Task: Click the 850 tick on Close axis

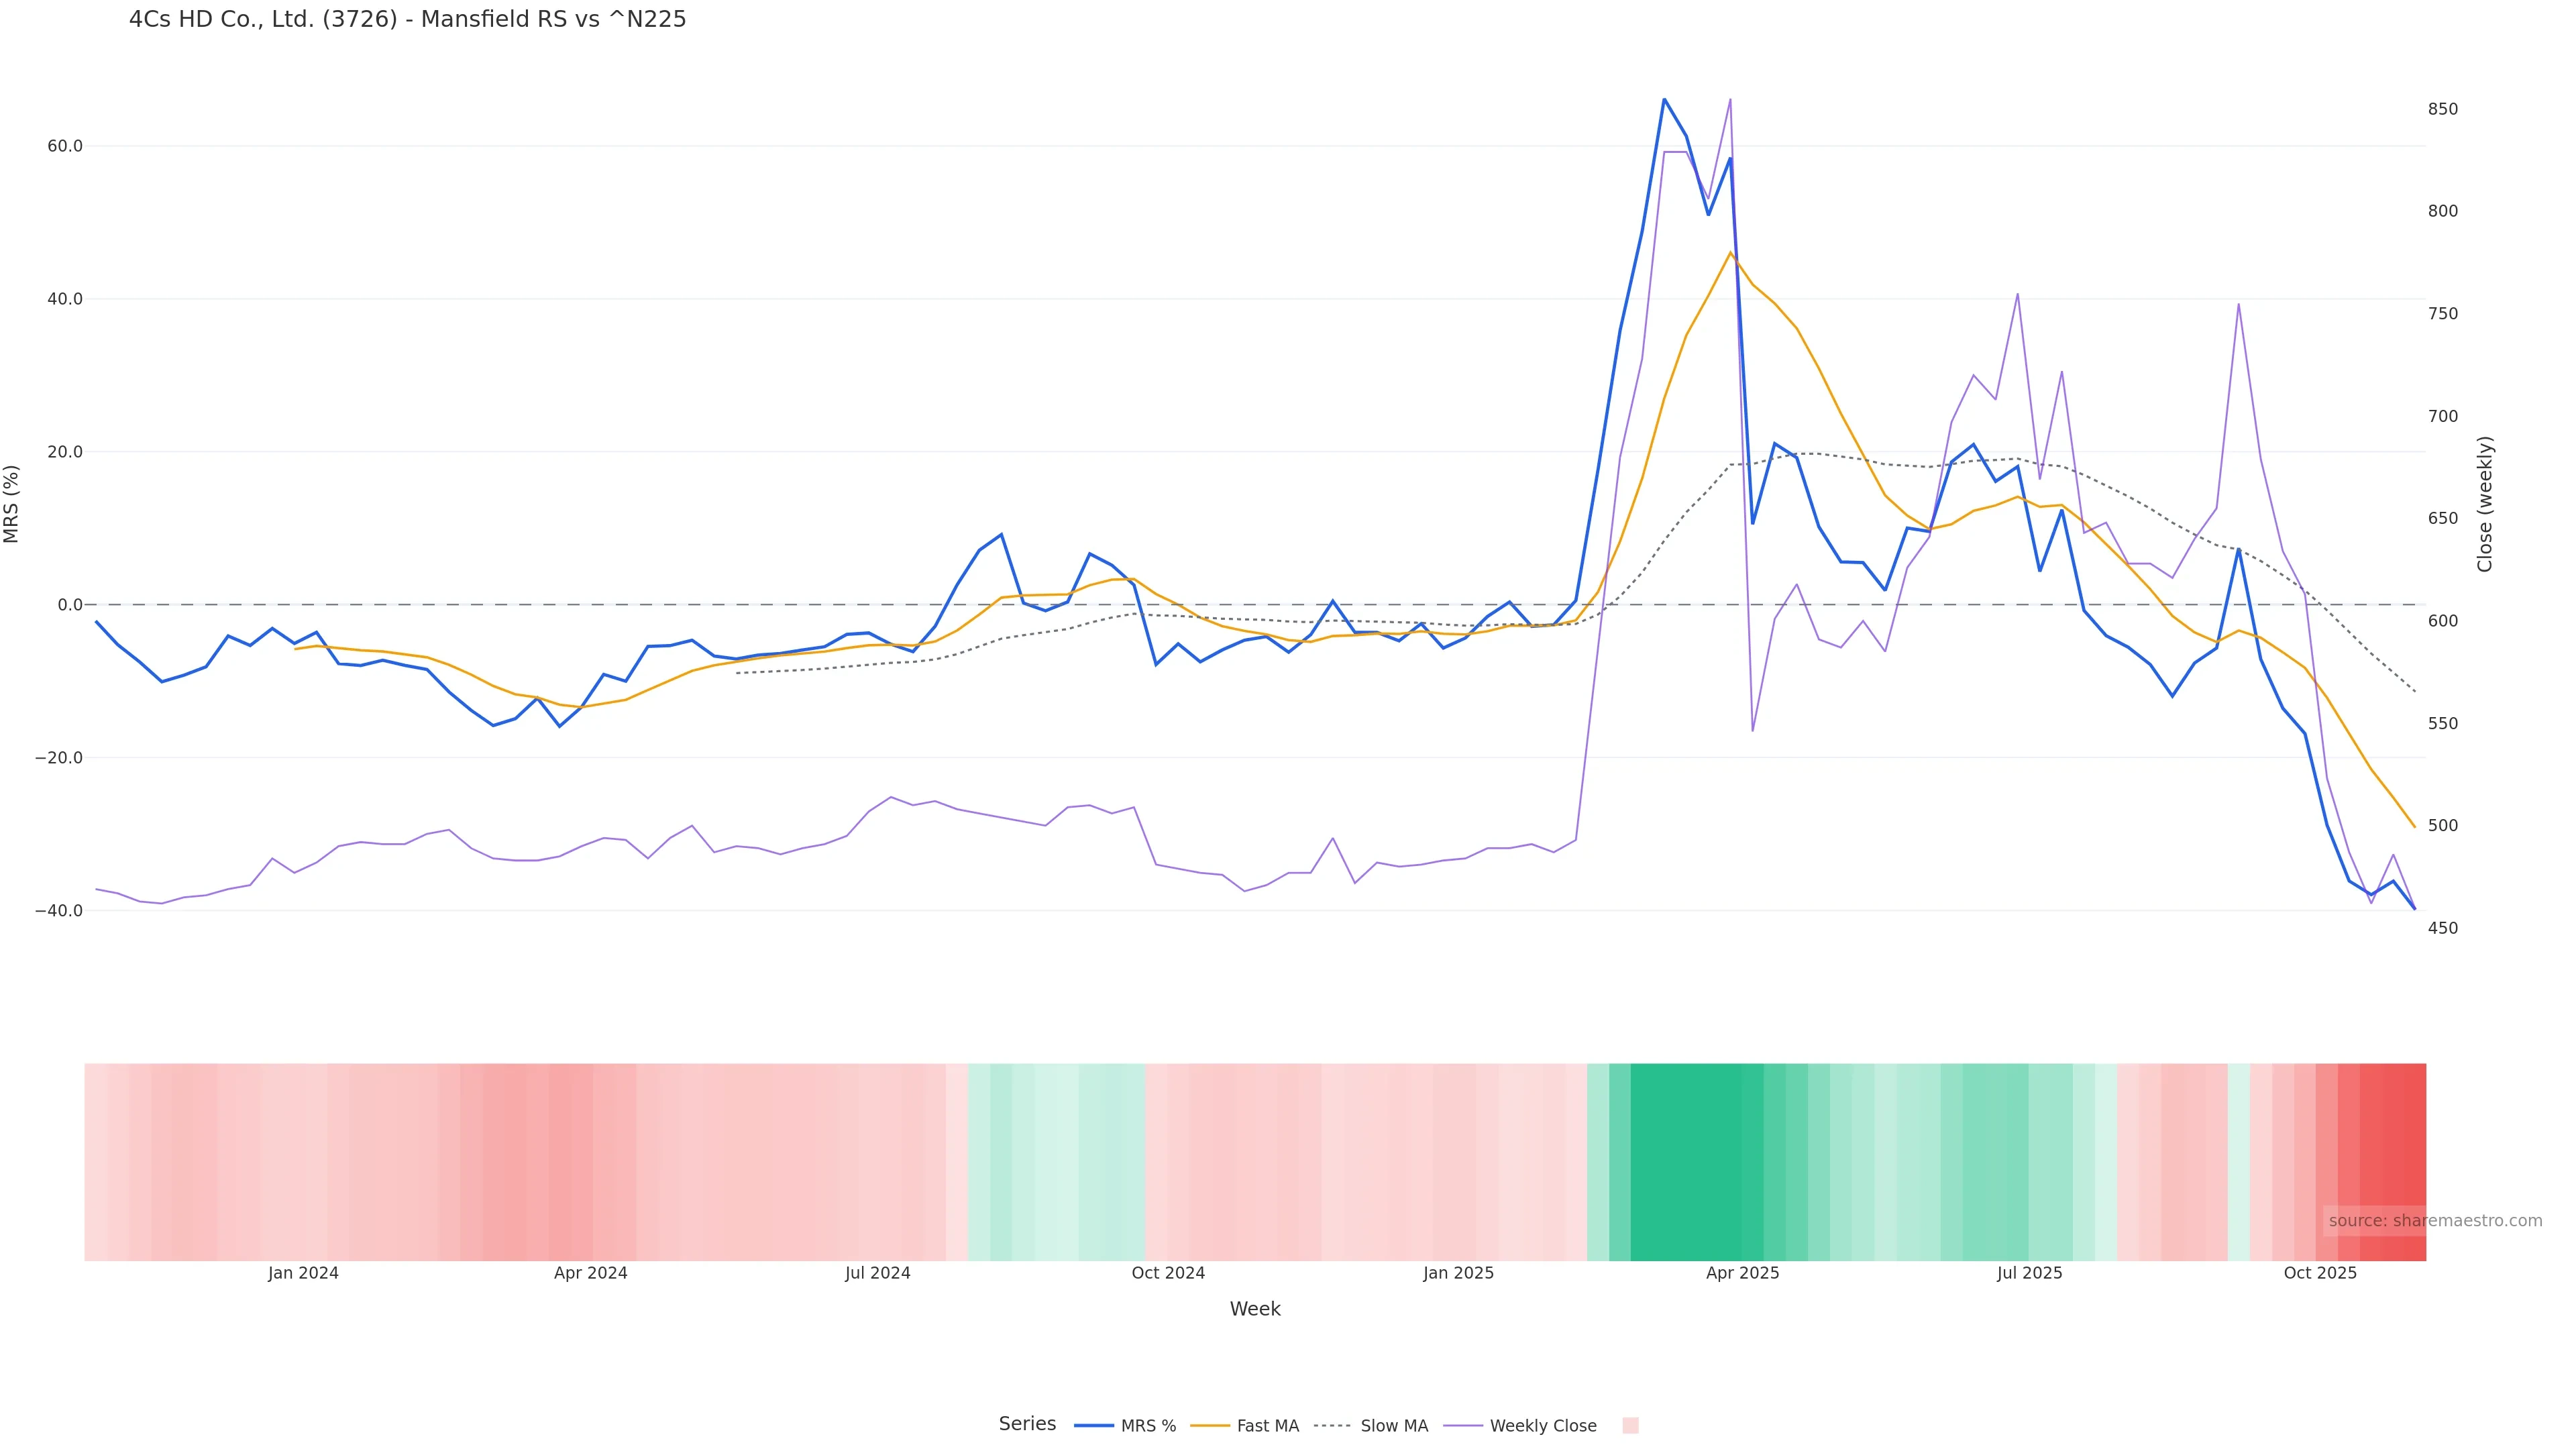Action: tap(2442, 109)
